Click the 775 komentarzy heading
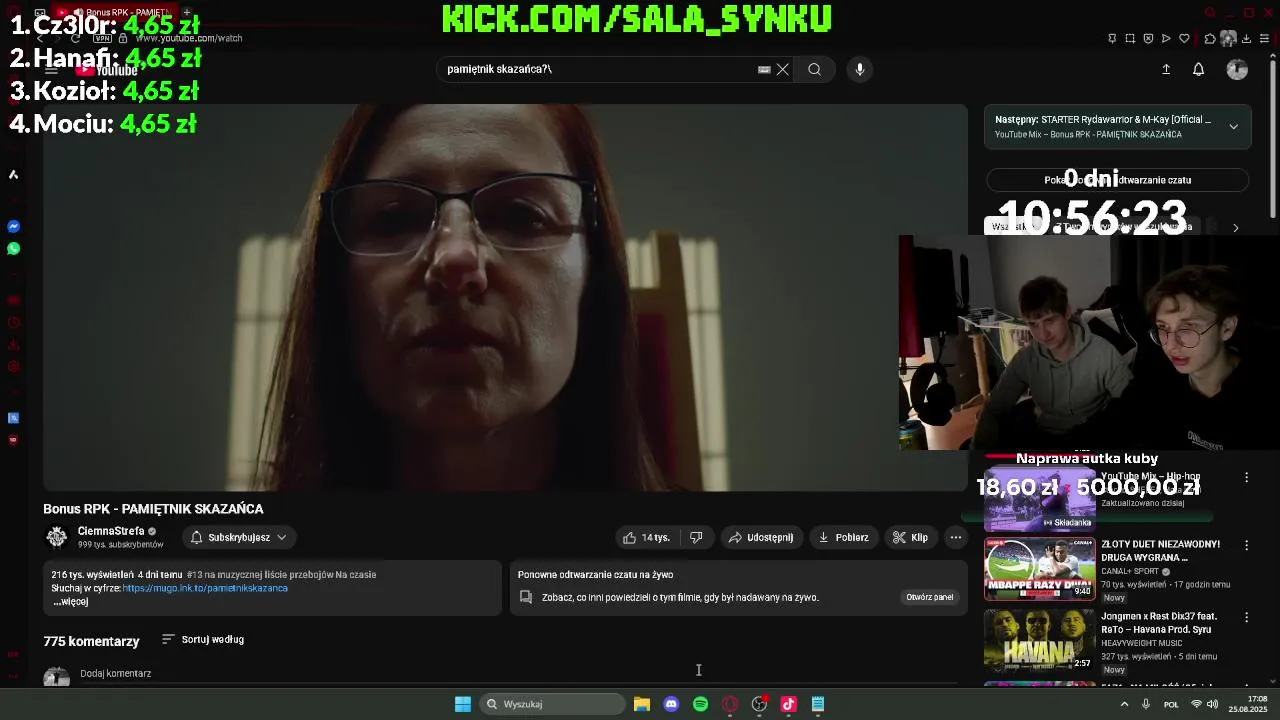The height and width of the screenshot is (720, 1280). [91, 641]
